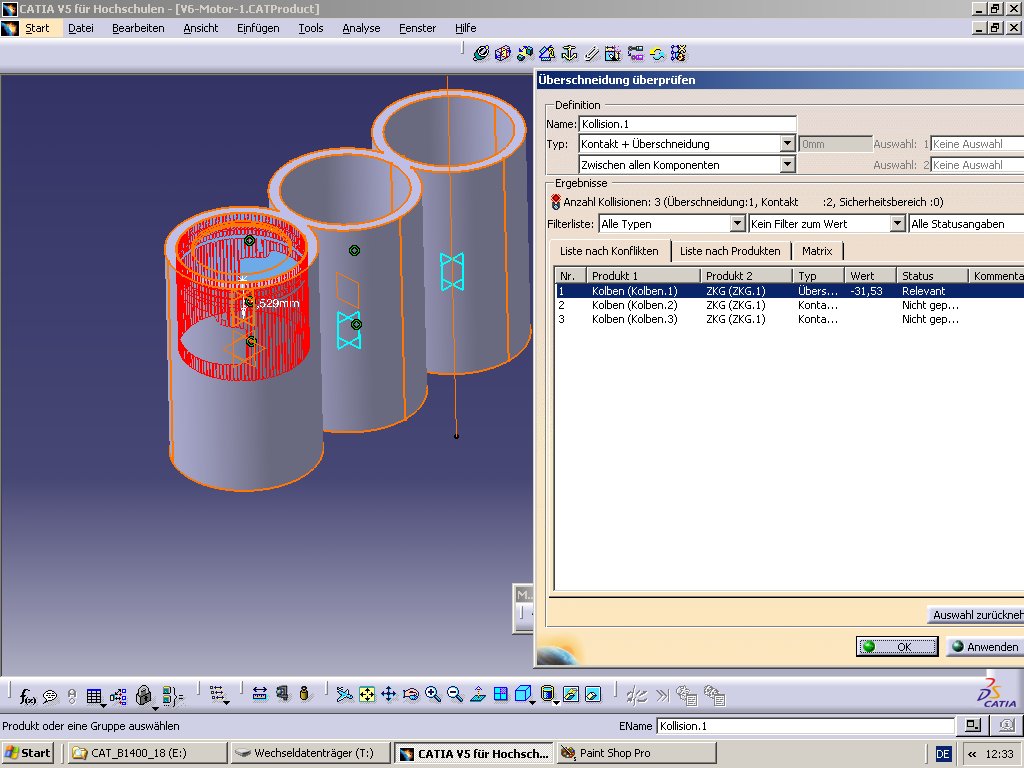Open the Fenster menu
1024x768 pixels.
417,28
